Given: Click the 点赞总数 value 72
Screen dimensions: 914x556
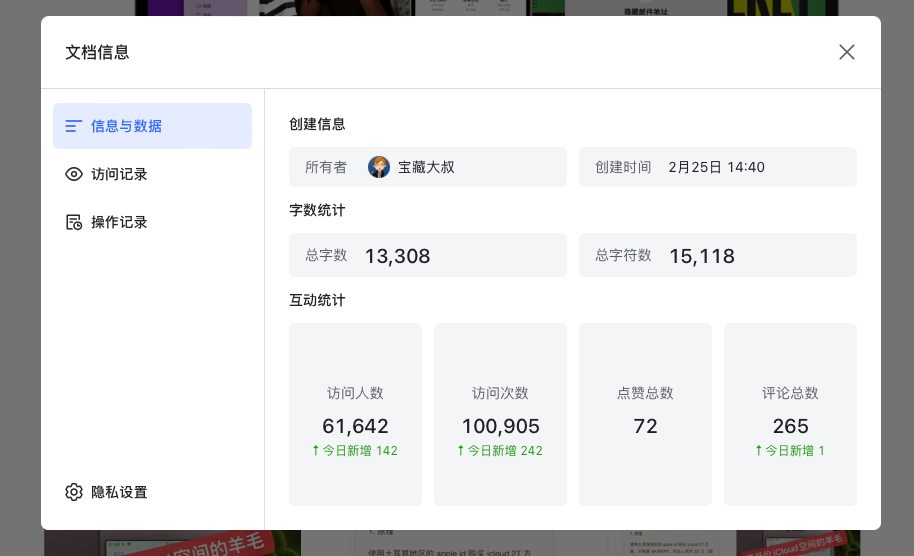Looking at the screenshot, I should [645, 426].
